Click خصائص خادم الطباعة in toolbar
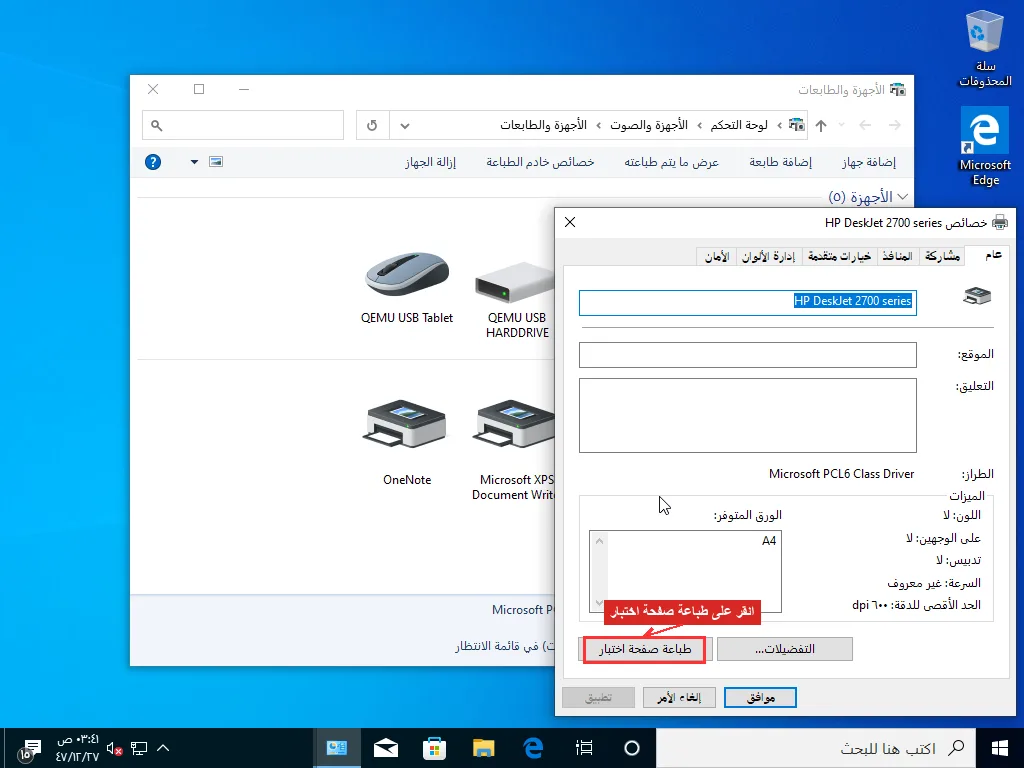This screenshot has height=768, width=1024. point(540,162)
